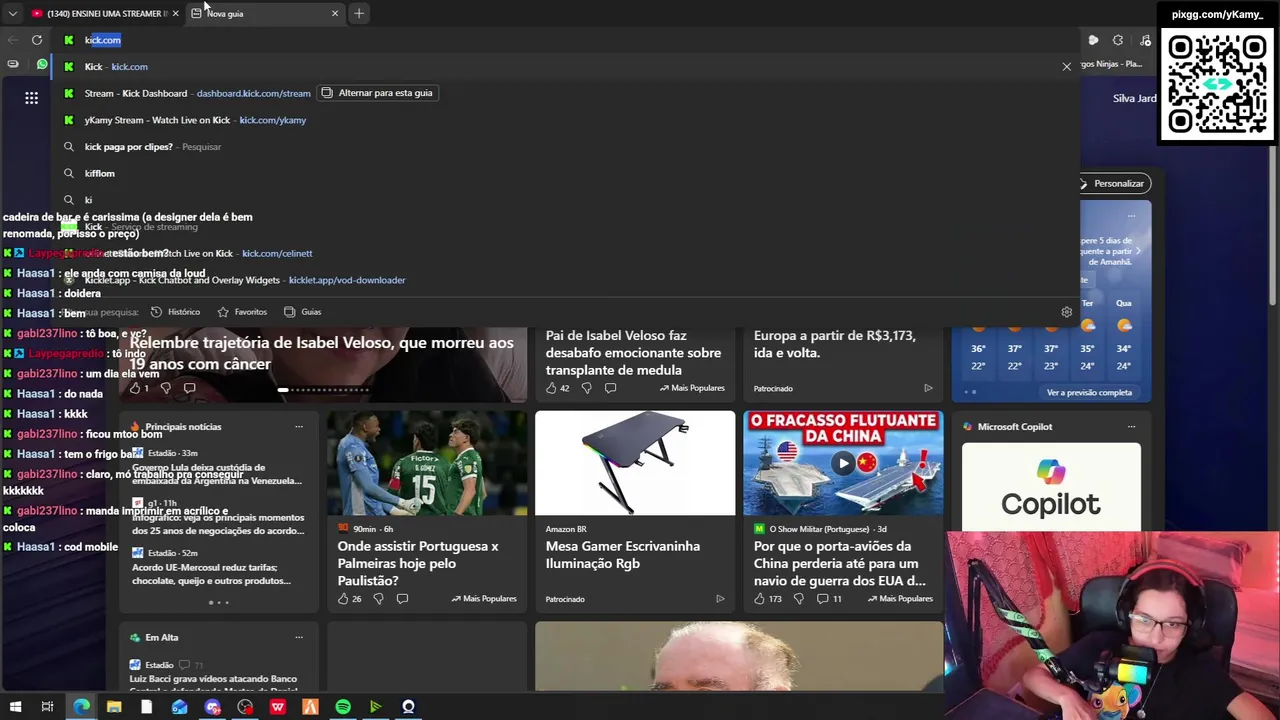This screenshot has width=1280, height=720.
Task: Open comments on porta-aviões article
Action: point(829,599)
